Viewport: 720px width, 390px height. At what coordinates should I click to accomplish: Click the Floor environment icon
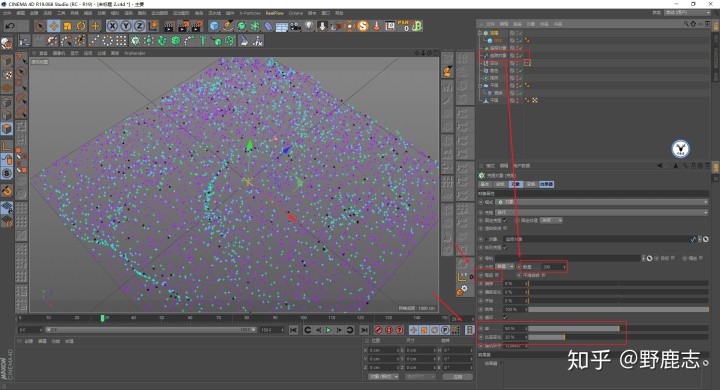click(282, 26)
